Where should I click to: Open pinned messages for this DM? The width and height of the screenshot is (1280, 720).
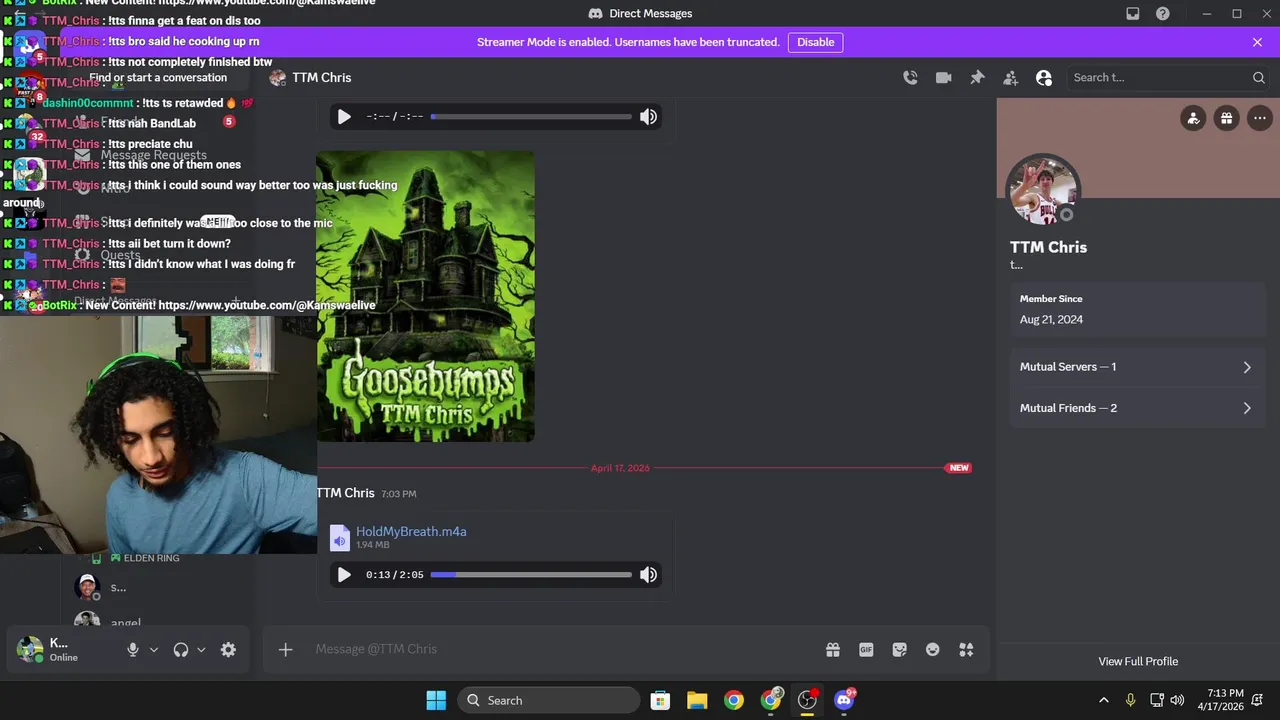coord(977,78)
